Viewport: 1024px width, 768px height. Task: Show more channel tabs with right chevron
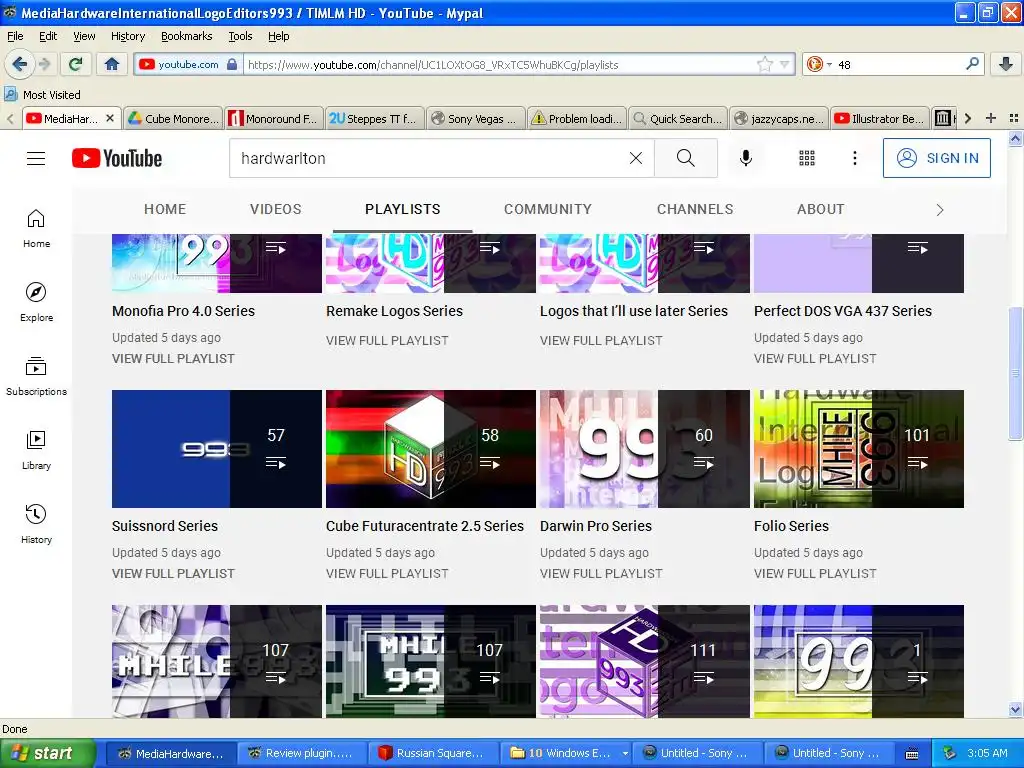click(940, 210)
